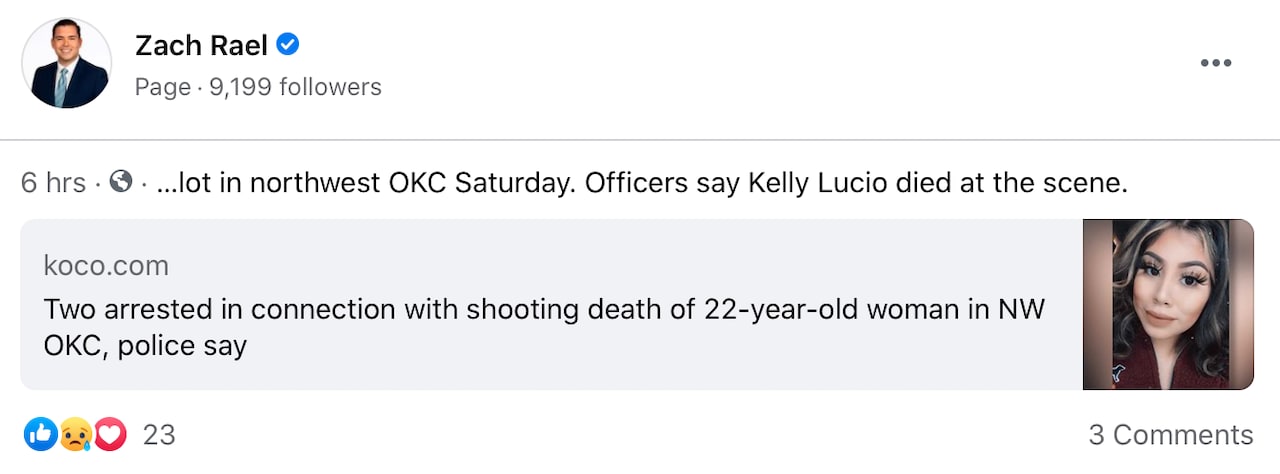This screenshot has width=1280, height=474.
Task: Click the blue verified badge
Action: [288, 44]
